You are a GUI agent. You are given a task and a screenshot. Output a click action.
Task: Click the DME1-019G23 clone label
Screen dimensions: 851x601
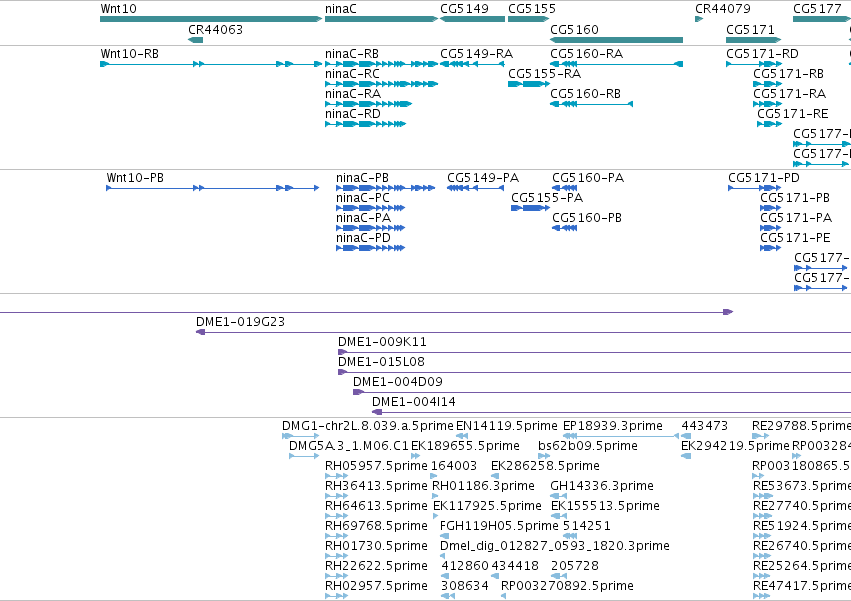[x=240, y=322]
